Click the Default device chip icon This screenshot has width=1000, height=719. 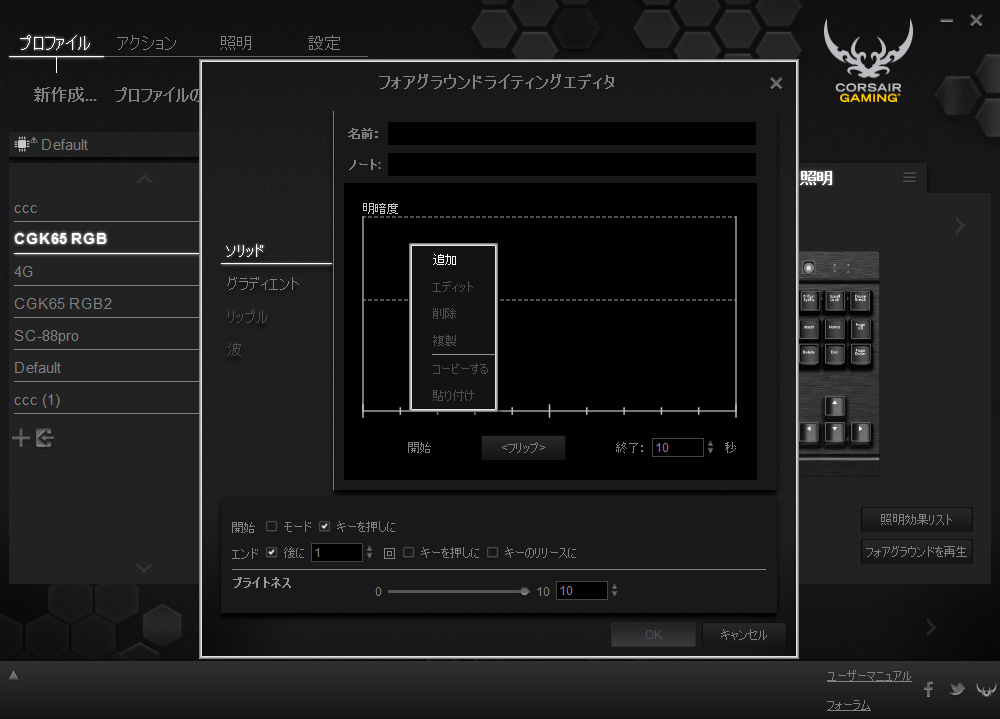24,144
